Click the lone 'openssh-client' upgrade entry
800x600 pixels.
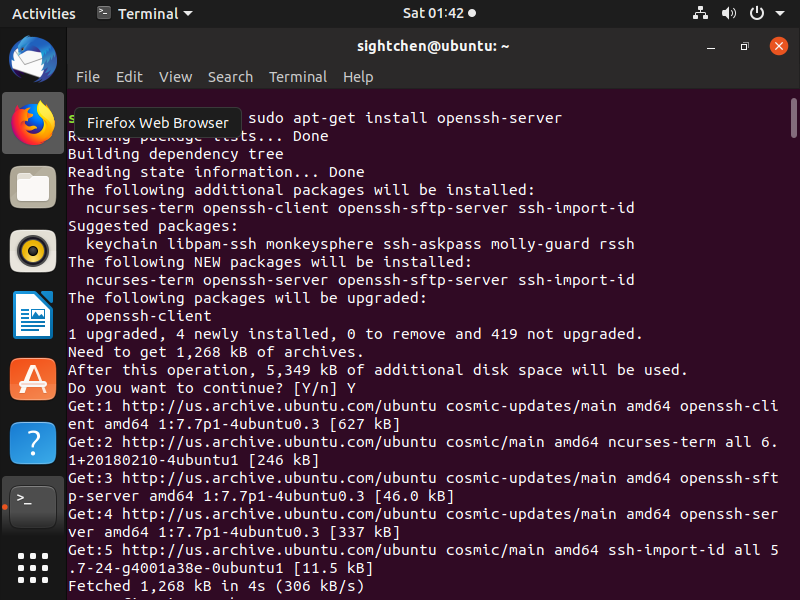point(148,316)
